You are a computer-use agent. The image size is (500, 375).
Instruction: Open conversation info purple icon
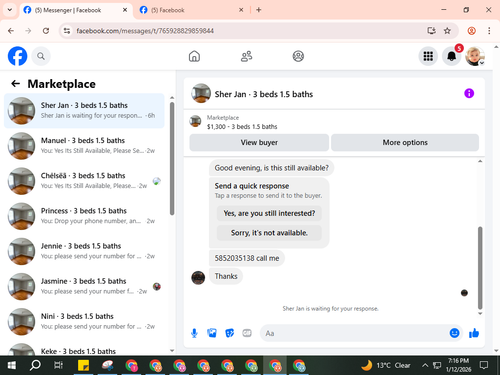[x=469, y=93]
